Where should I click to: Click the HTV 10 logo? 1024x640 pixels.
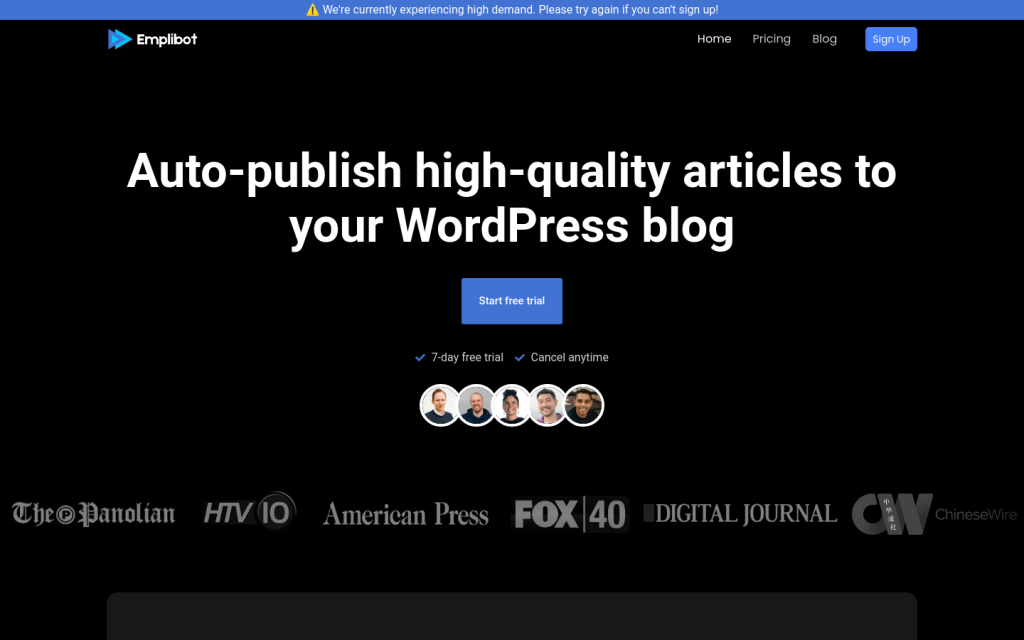[x=249, y=512]
